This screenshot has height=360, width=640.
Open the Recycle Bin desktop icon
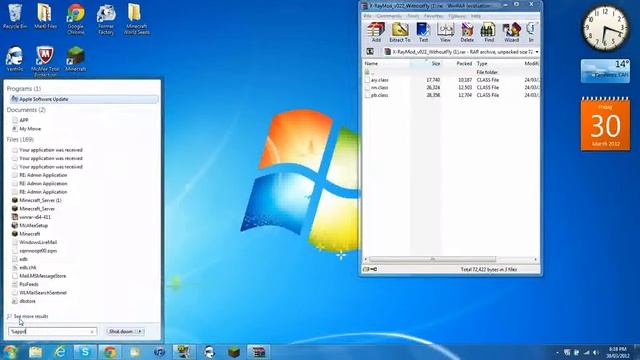[15, 16]
